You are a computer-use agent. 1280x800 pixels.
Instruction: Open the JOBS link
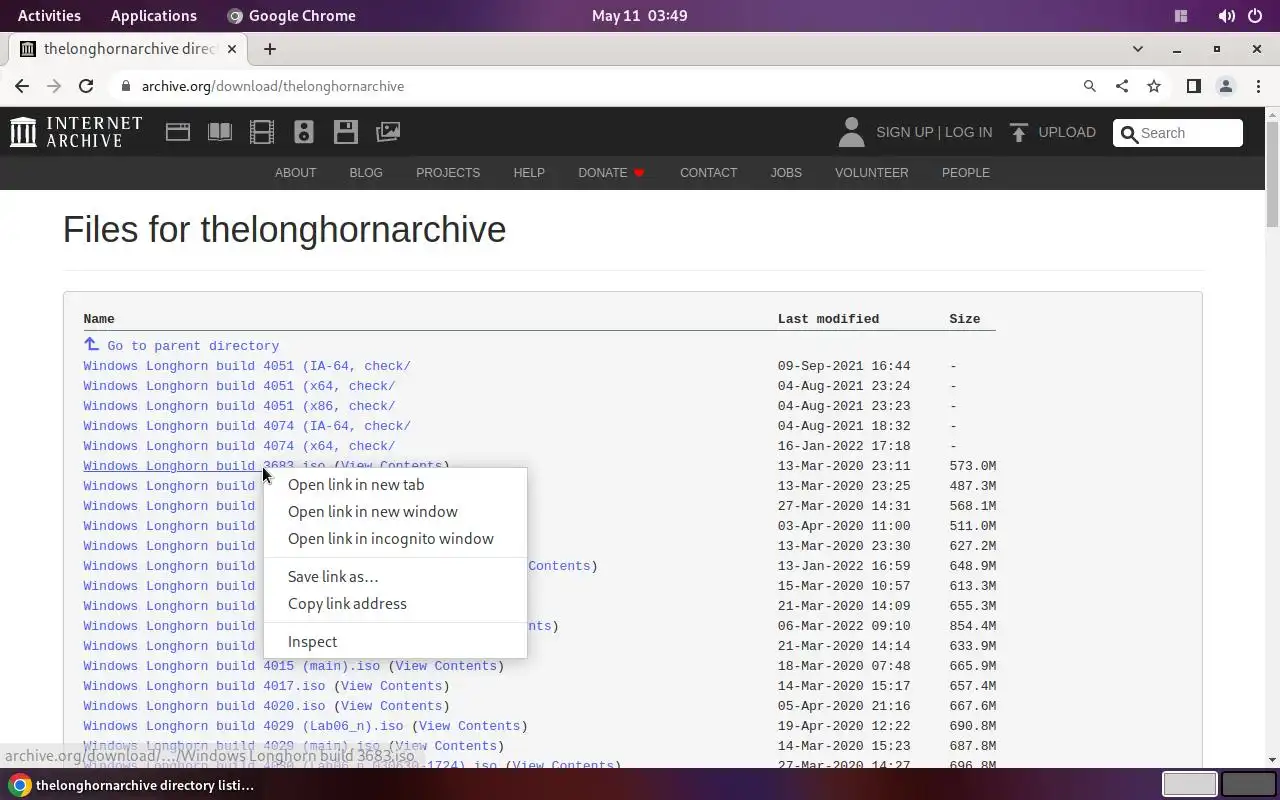coord(786,173)
